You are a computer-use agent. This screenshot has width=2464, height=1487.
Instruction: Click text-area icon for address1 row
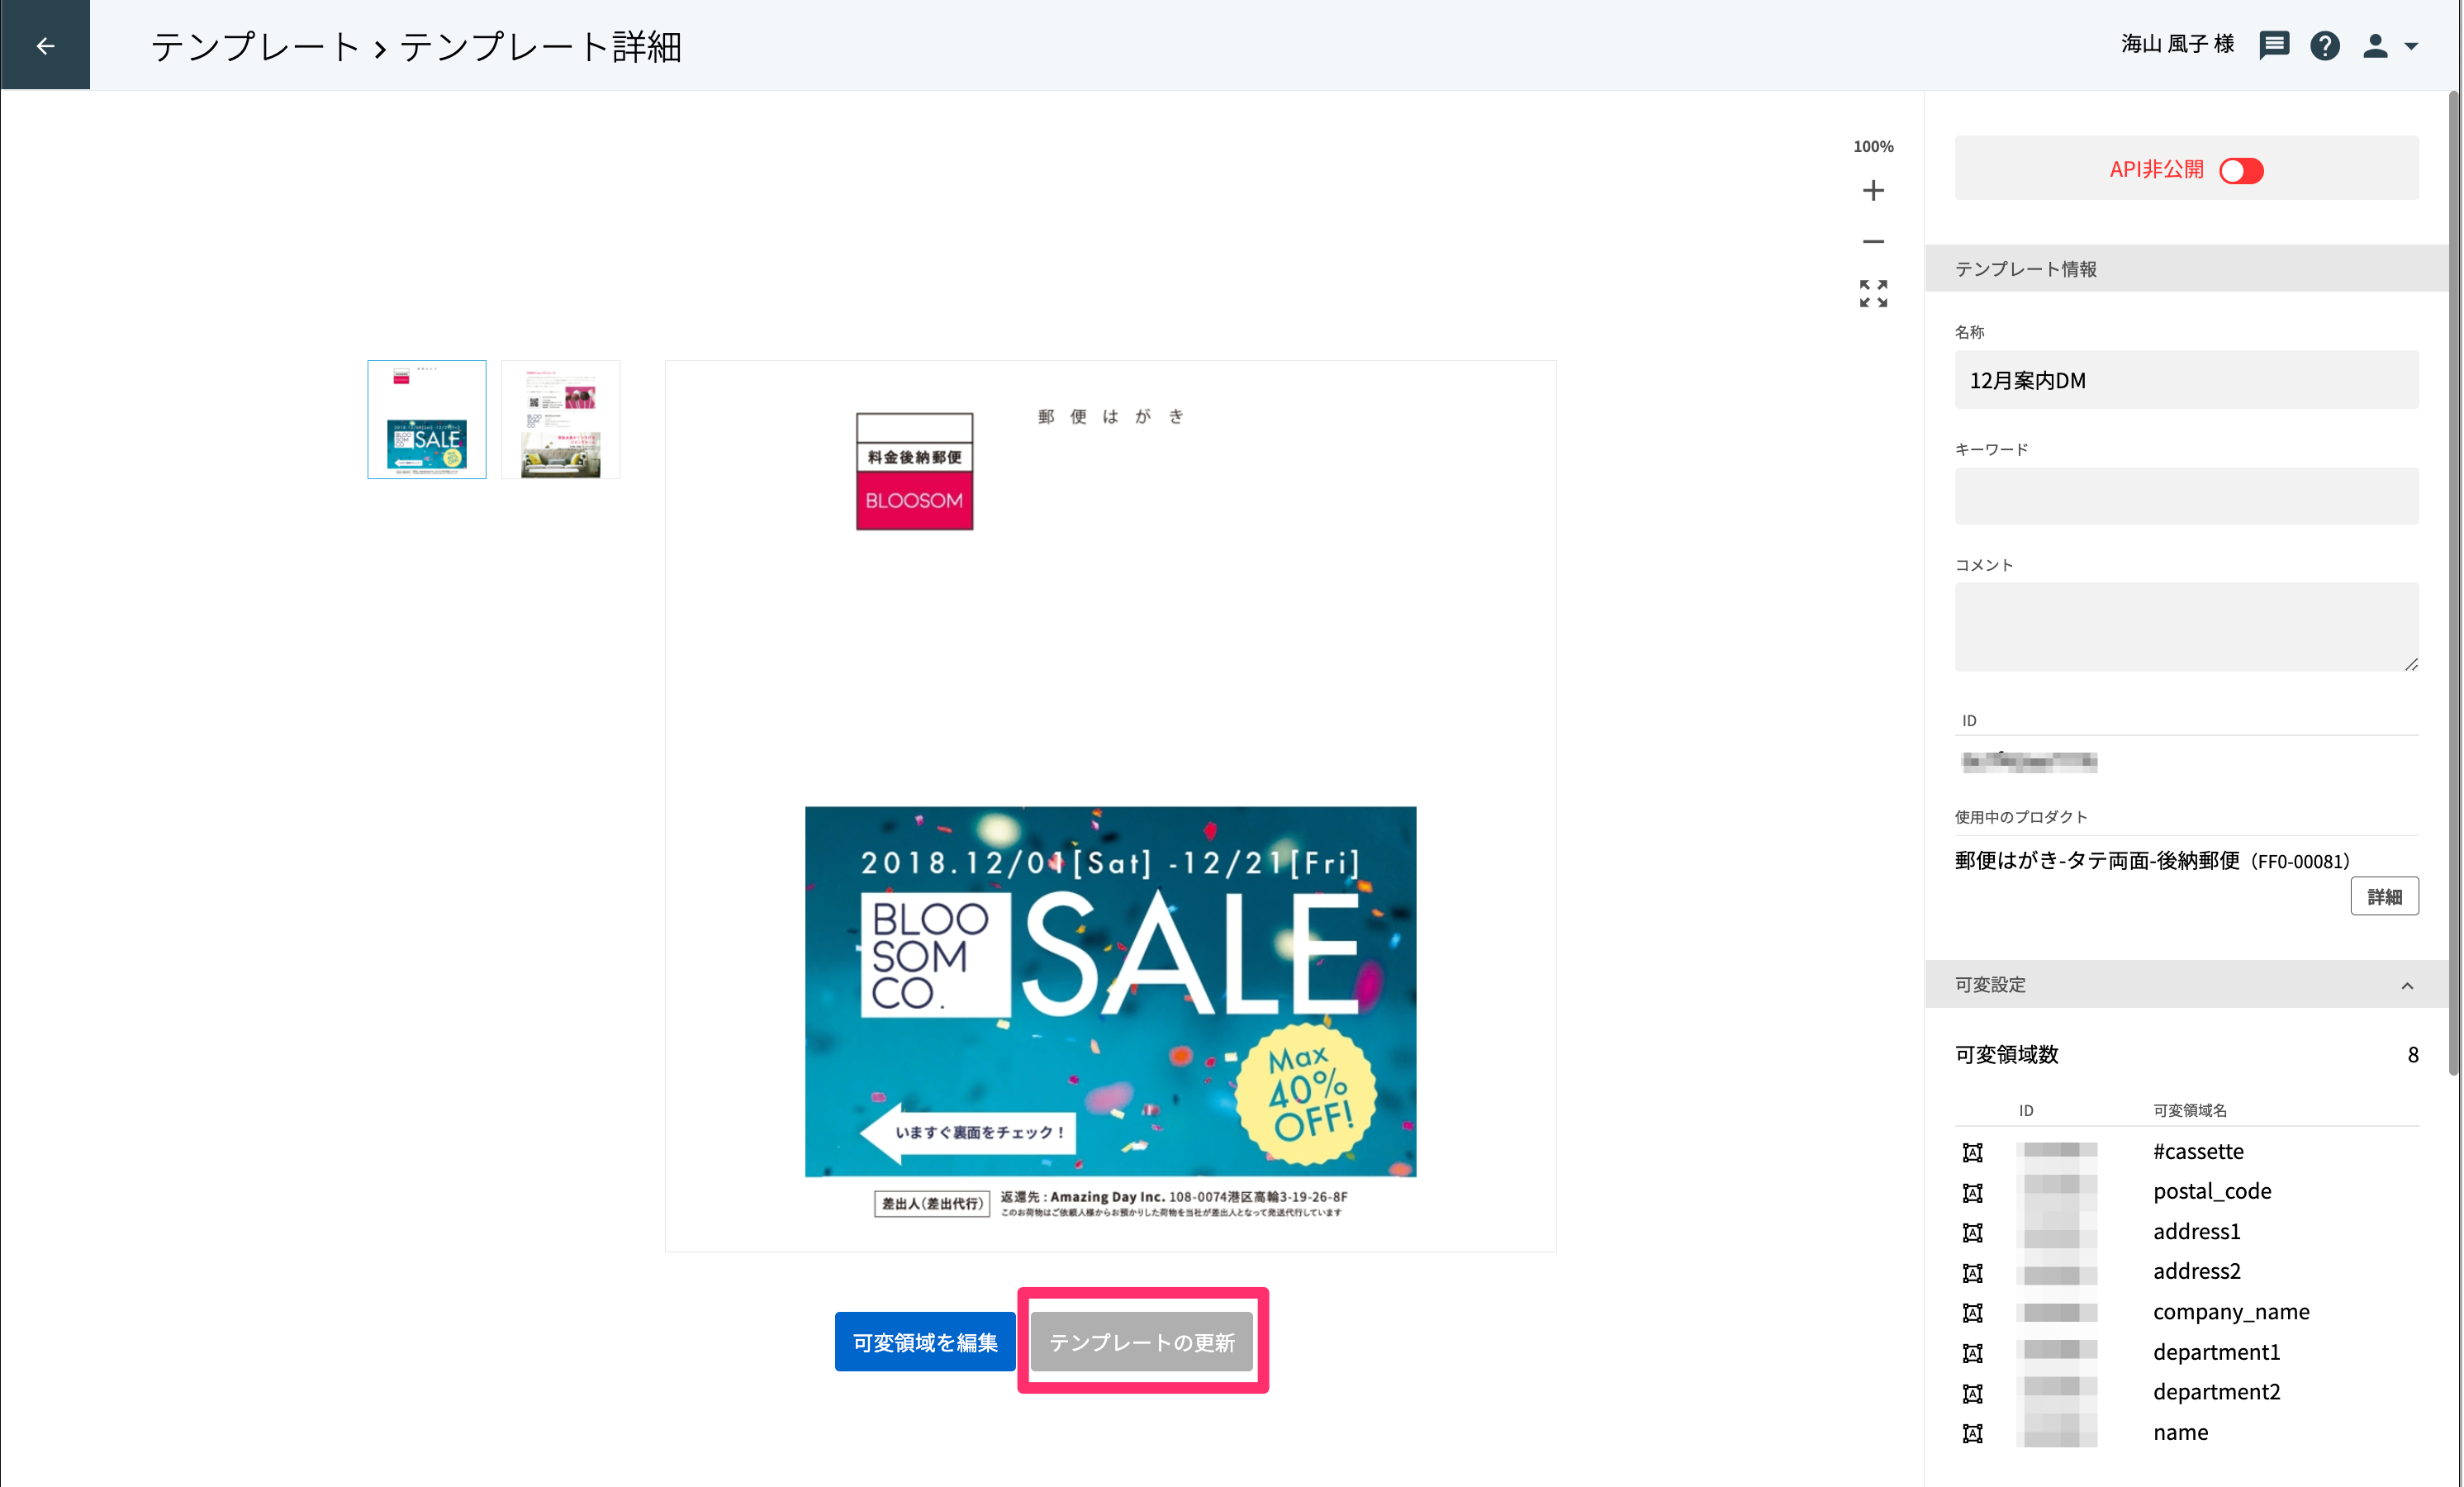pyautogui.click(x=1972, y=1232)
